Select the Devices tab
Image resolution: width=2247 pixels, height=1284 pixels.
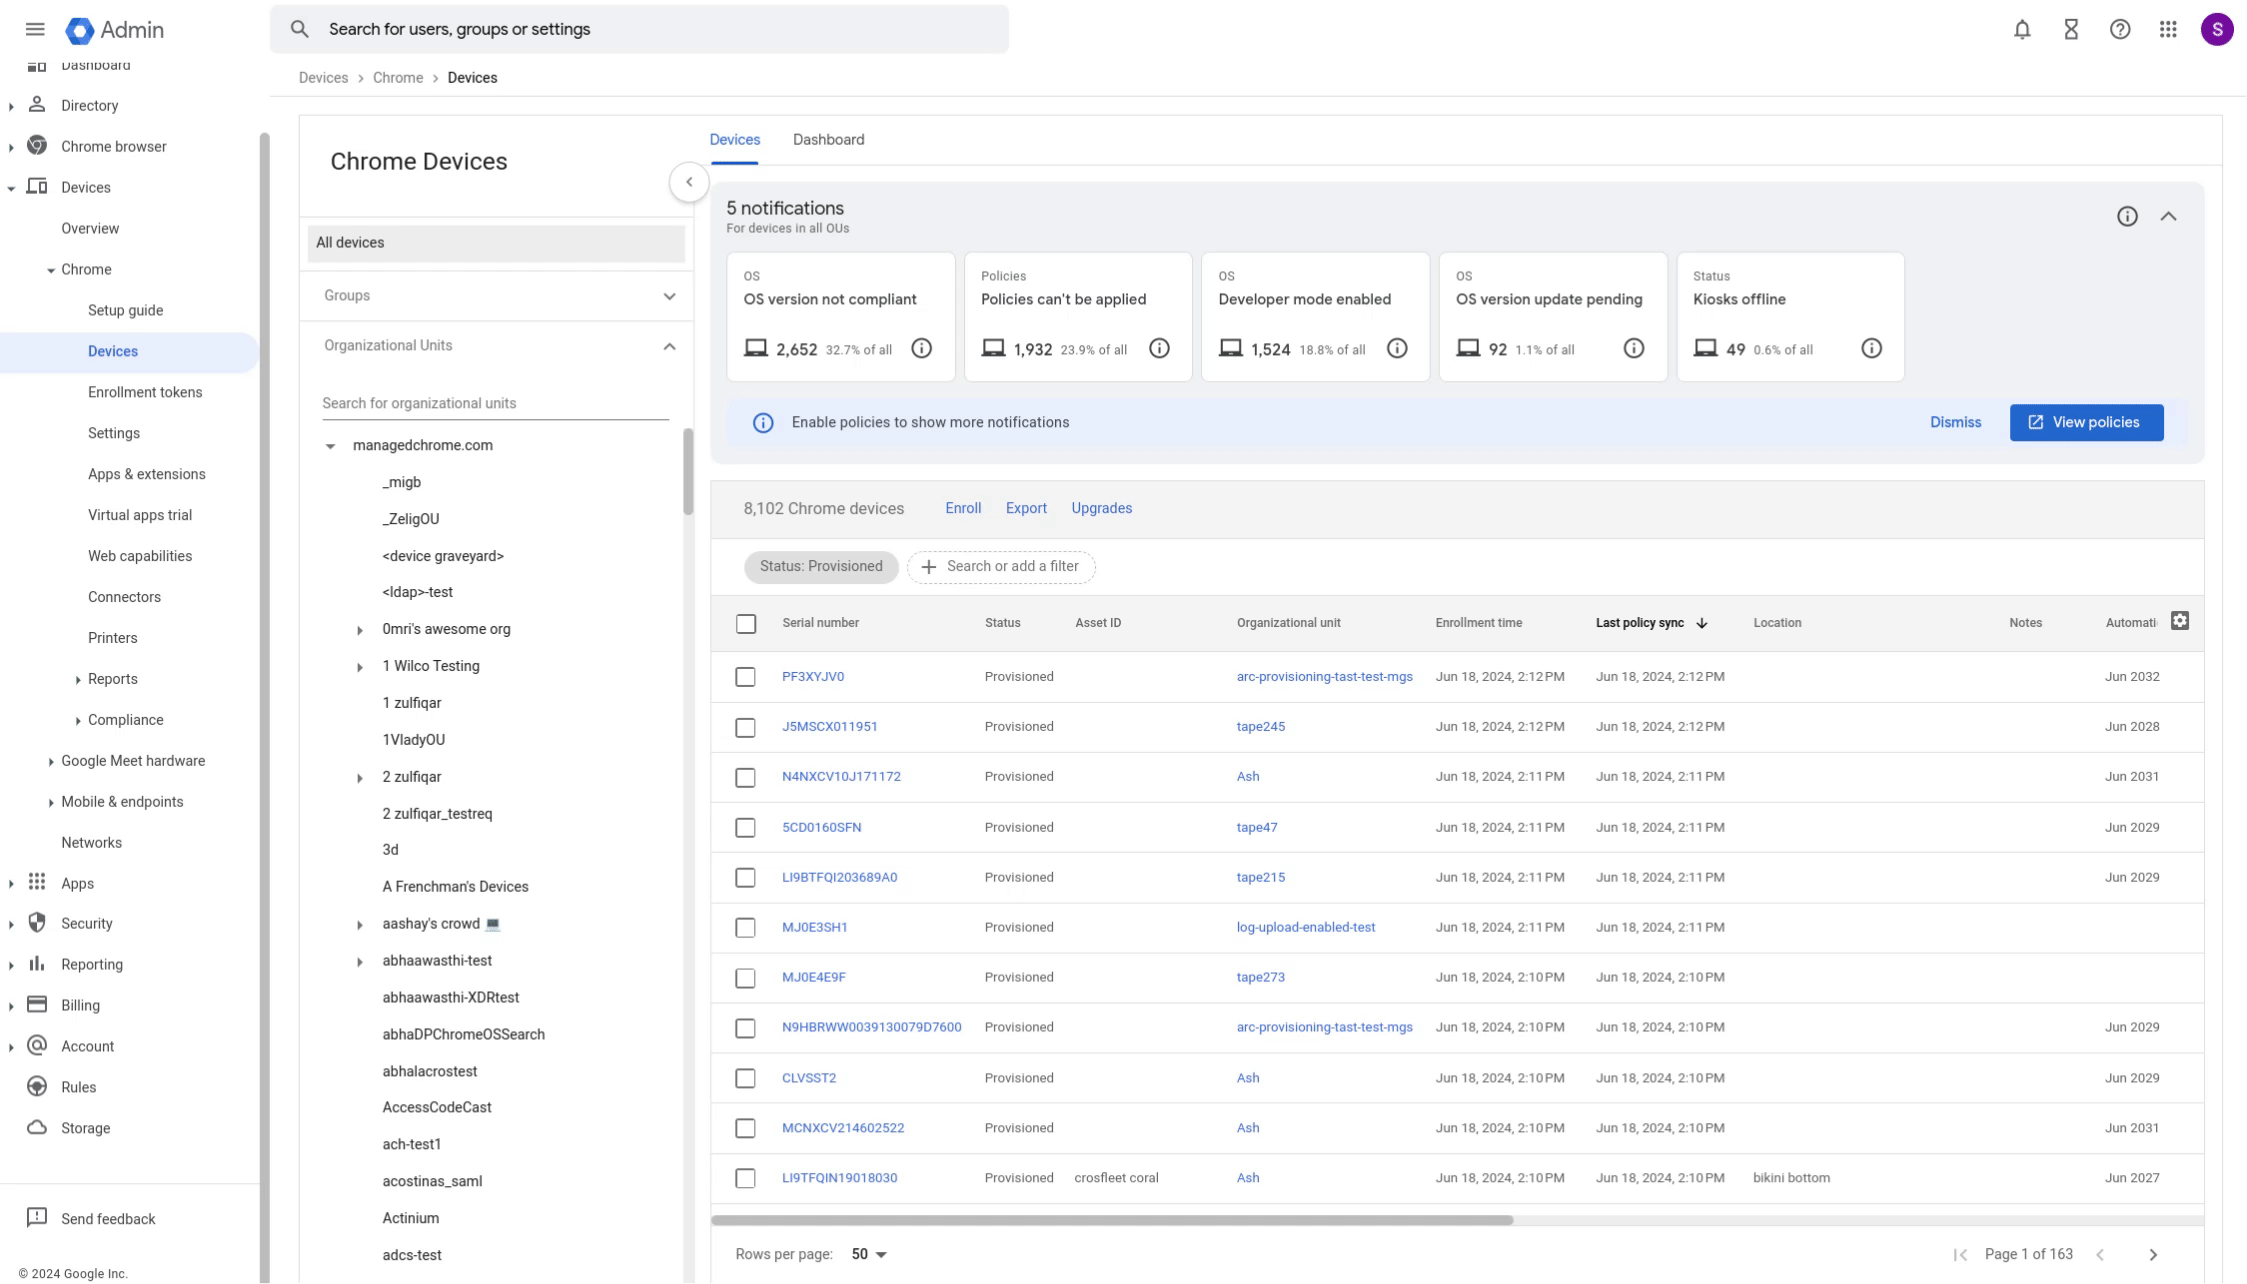pyautogui.click(x=733, y=139)
